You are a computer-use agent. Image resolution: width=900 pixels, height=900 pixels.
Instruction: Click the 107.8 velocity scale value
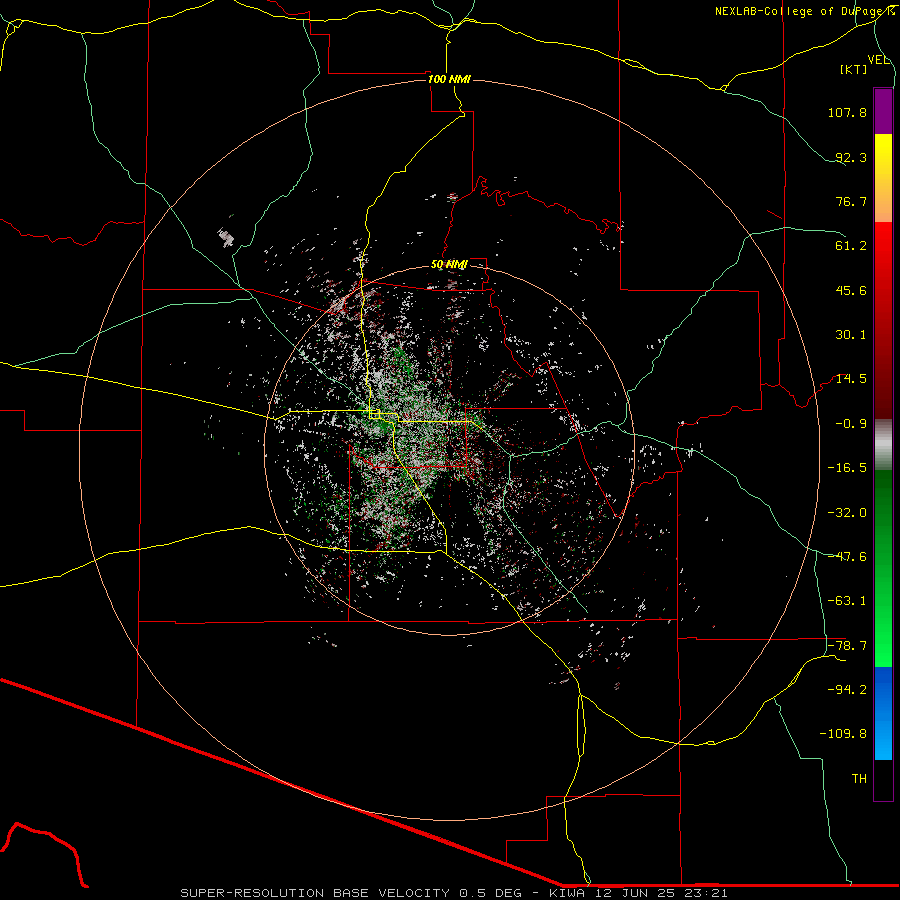pyautogui.click(x=847, y=112)
